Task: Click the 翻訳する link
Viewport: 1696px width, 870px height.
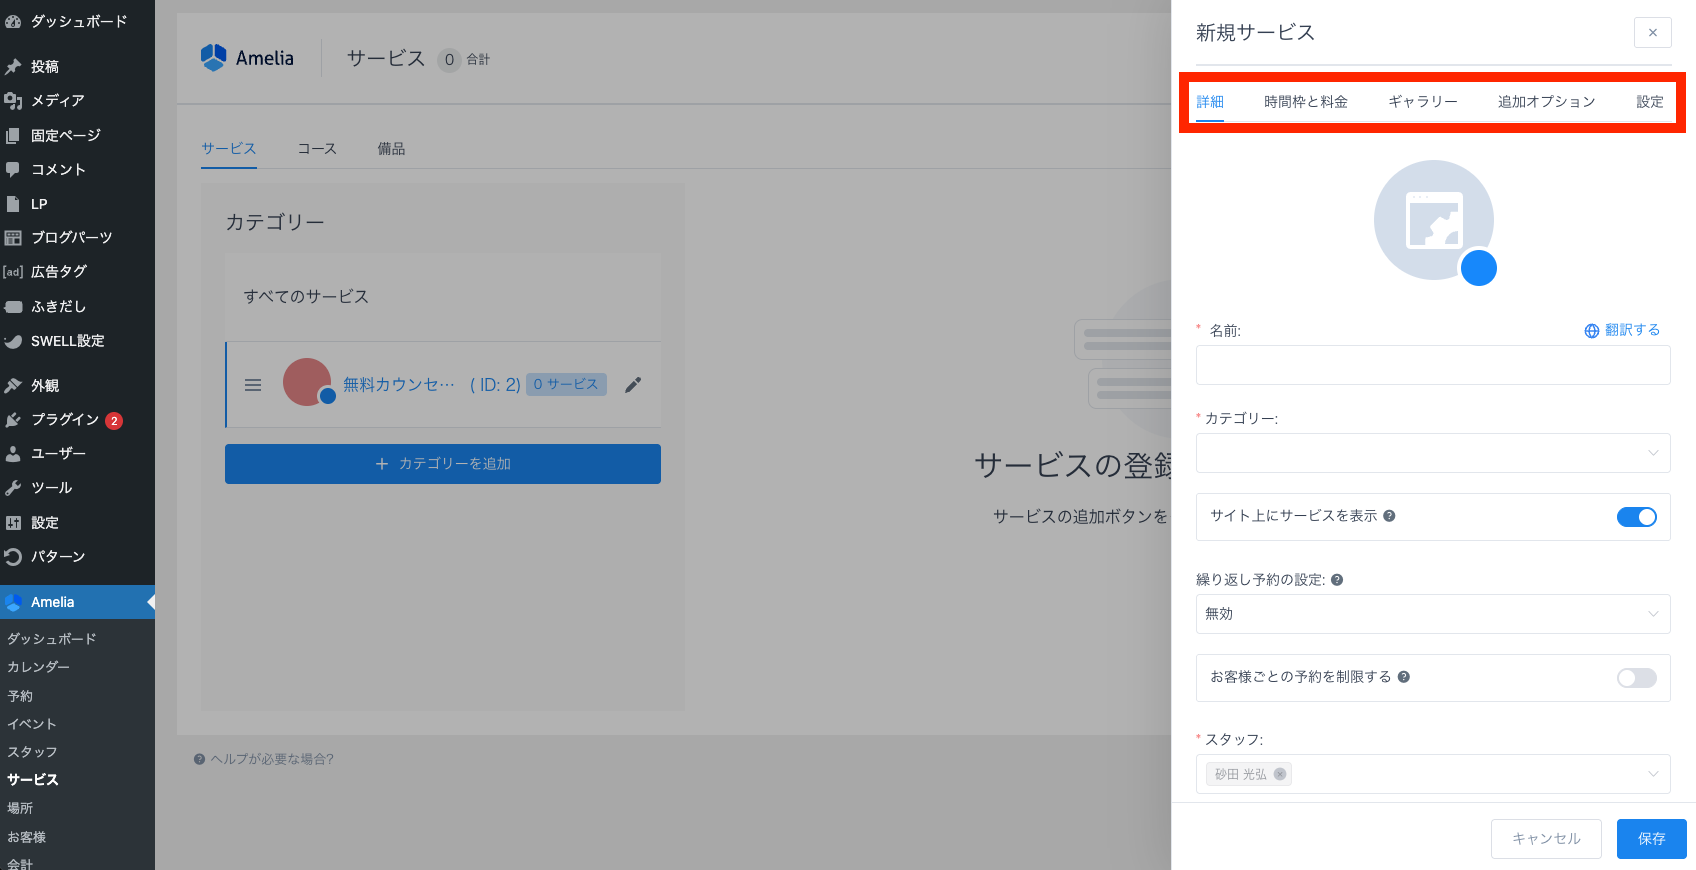Action: [x=1622, y=330]
